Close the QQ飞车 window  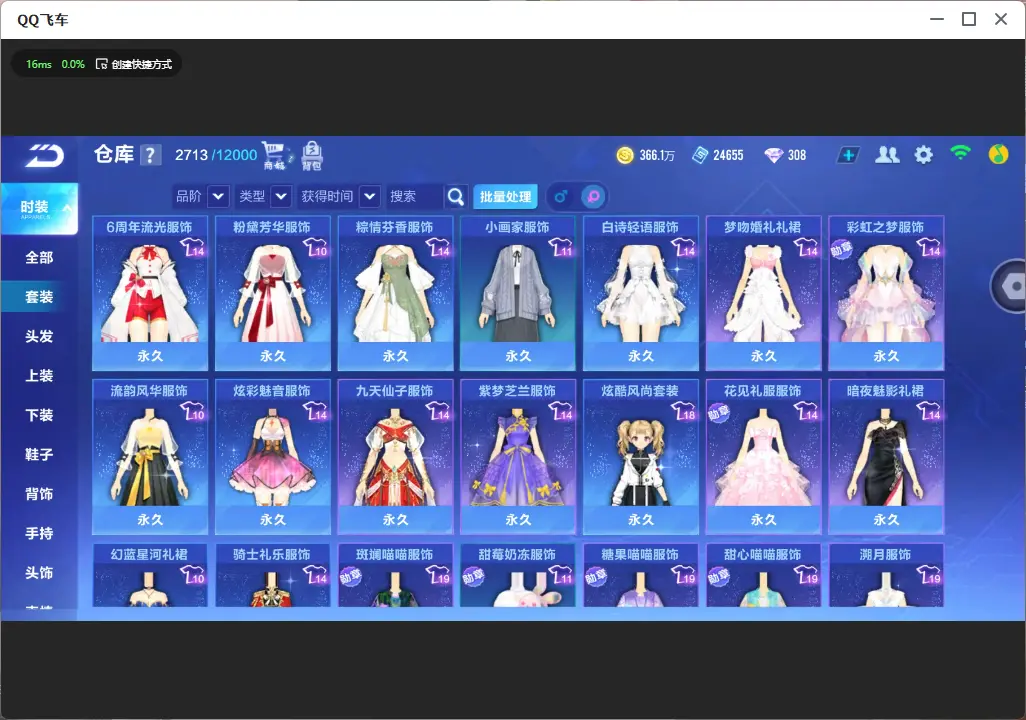[x=1001, y=20]
